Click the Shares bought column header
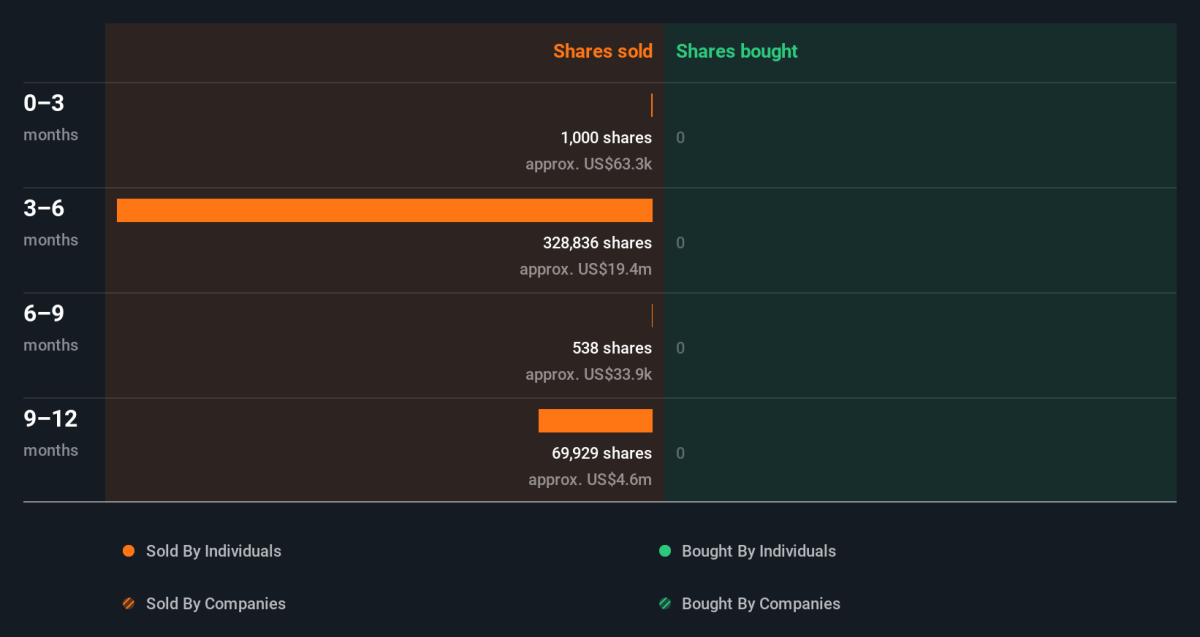The height and width of the screenshot is (637, 1200). (x=737, y=51)
